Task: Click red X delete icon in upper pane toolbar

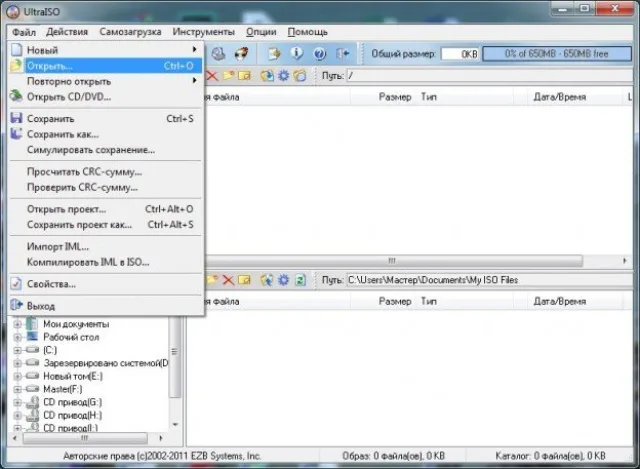Action: tap(212, 76)
